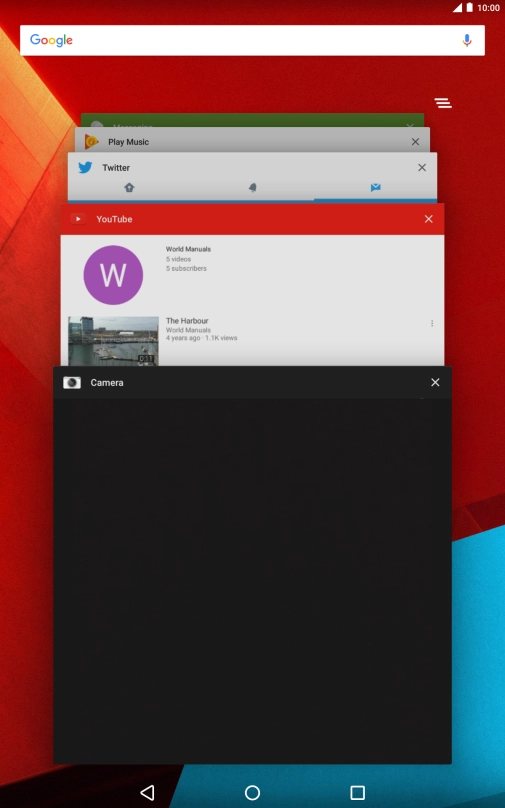
Task: Tap the Android home navigation button
Action: pos(252,793)
